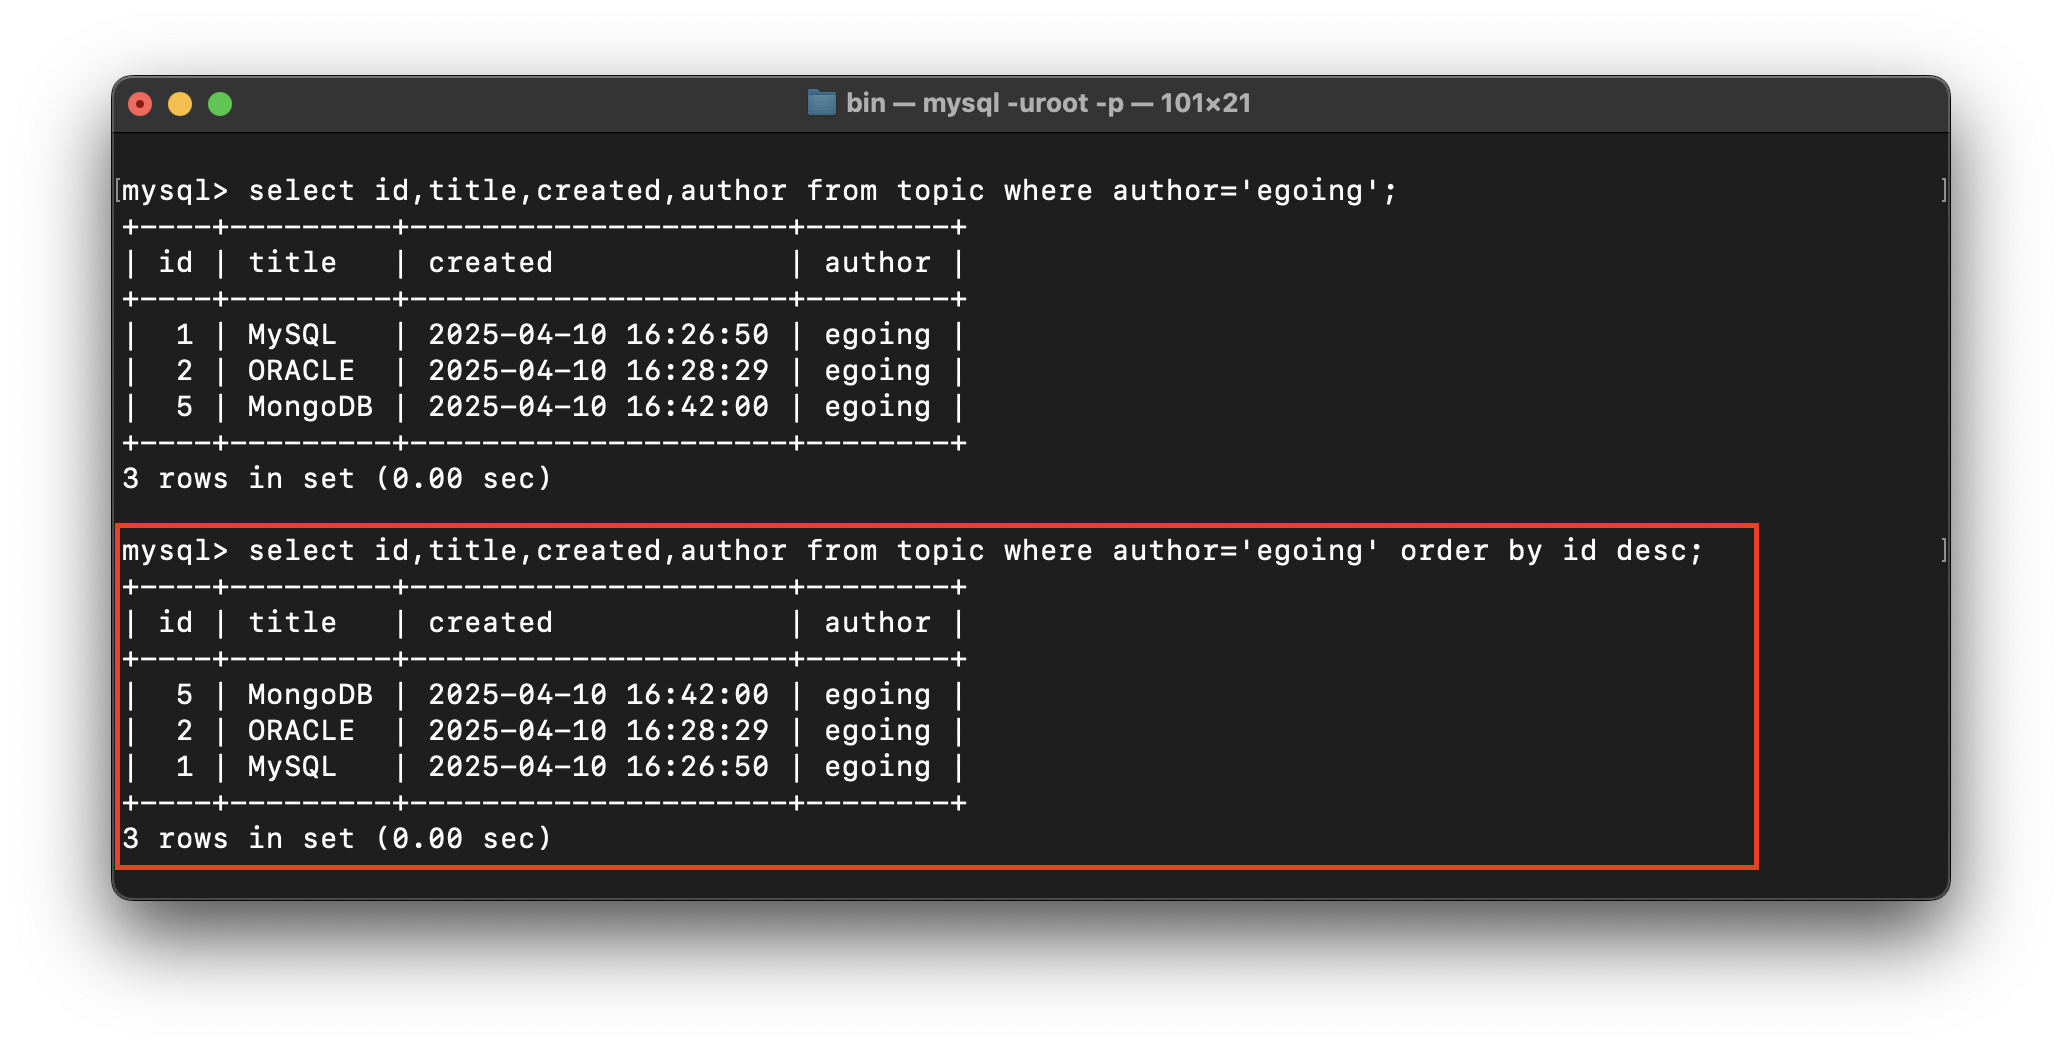Screen dimensions: 2062x1048
Task: Click id '2' in the first result table
Action: coord(184,371)
